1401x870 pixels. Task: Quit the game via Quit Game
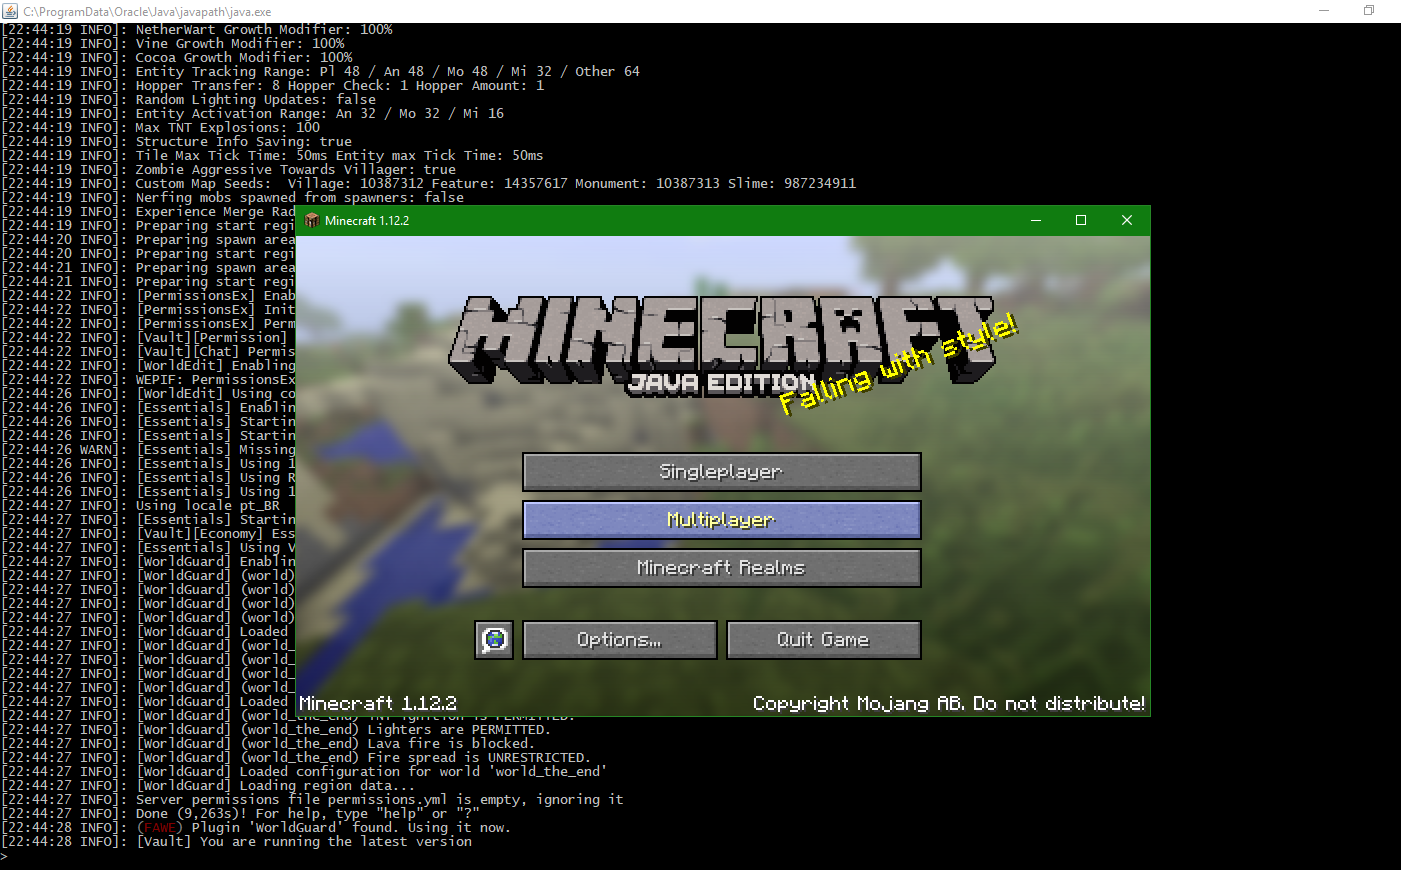pos(823,640)
